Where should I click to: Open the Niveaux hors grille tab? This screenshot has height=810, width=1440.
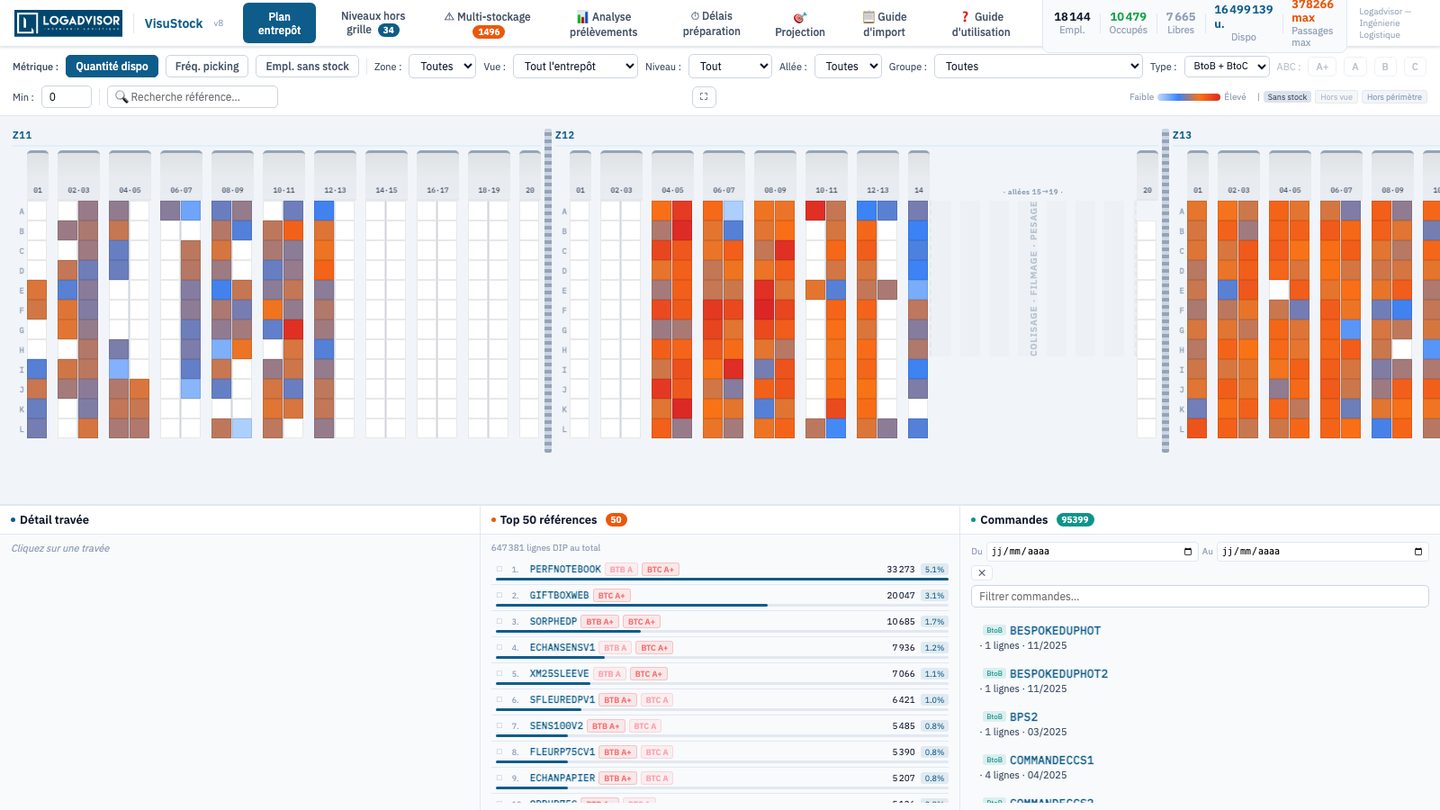click(373, 23)
